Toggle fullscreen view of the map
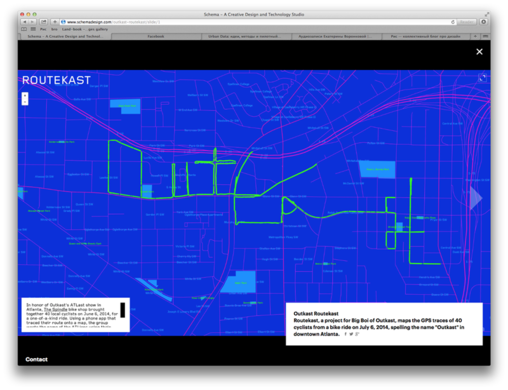508x390 pixels. tap(482, 78)
